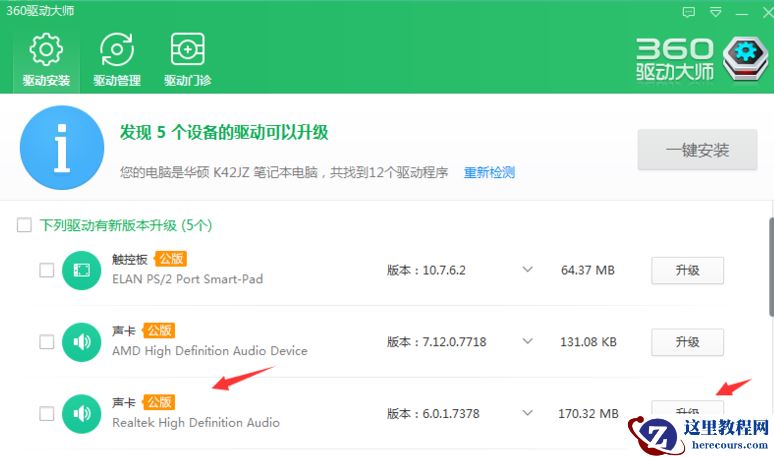Expand version dropdown for 7.12.0.7718
This screenshot has height=457, width=774.
(528, 341)
